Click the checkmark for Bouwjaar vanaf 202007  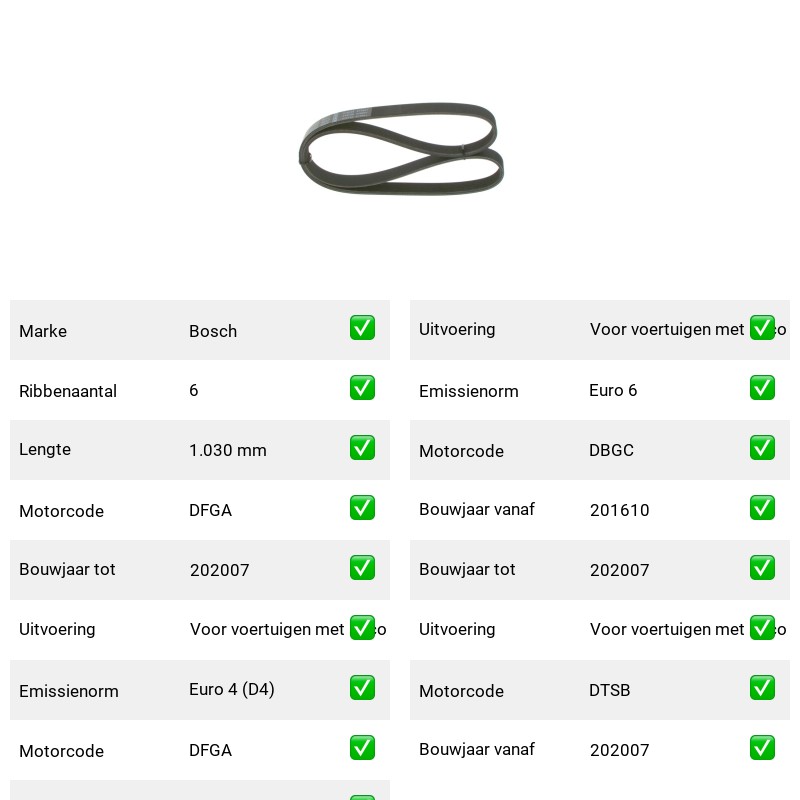coord(762,748)
